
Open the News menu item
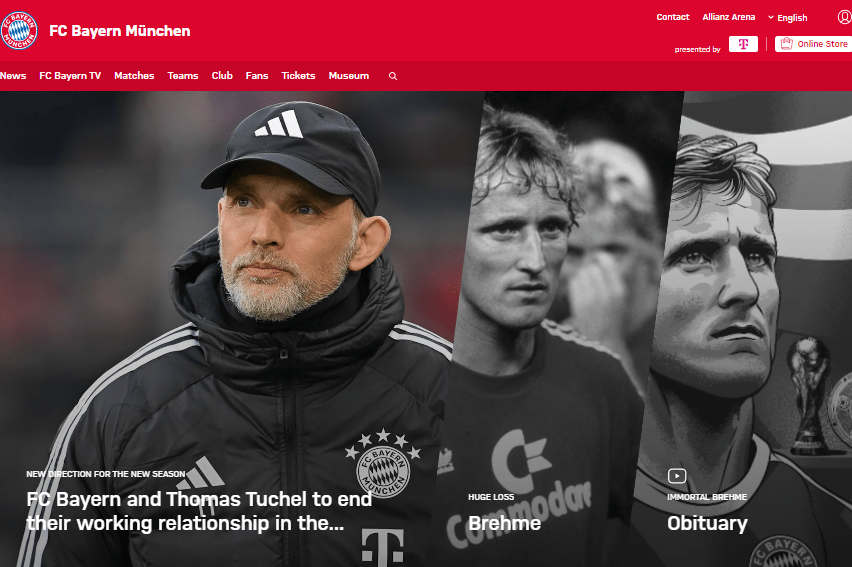point(13,76)
